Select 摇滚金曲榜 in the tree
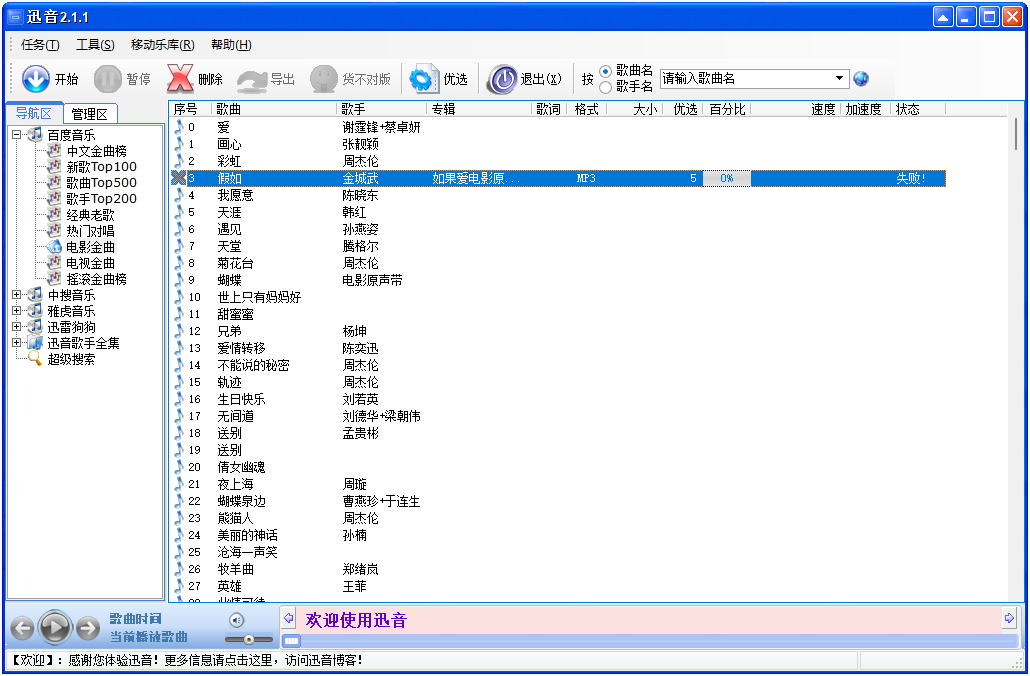The image size is (1030, 676). [97, 279]
